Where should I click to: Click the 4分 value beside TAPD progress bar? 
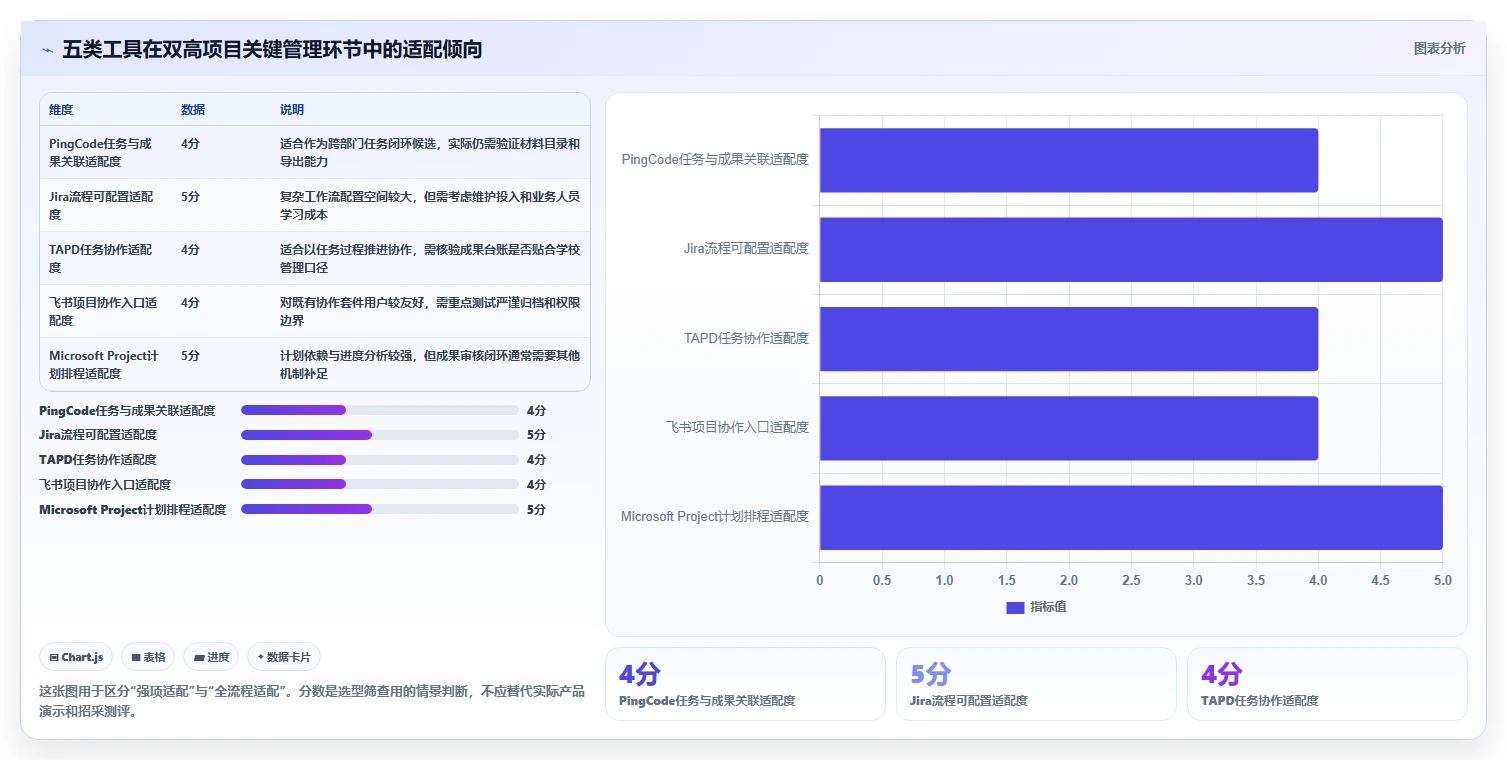coord(536,460)
